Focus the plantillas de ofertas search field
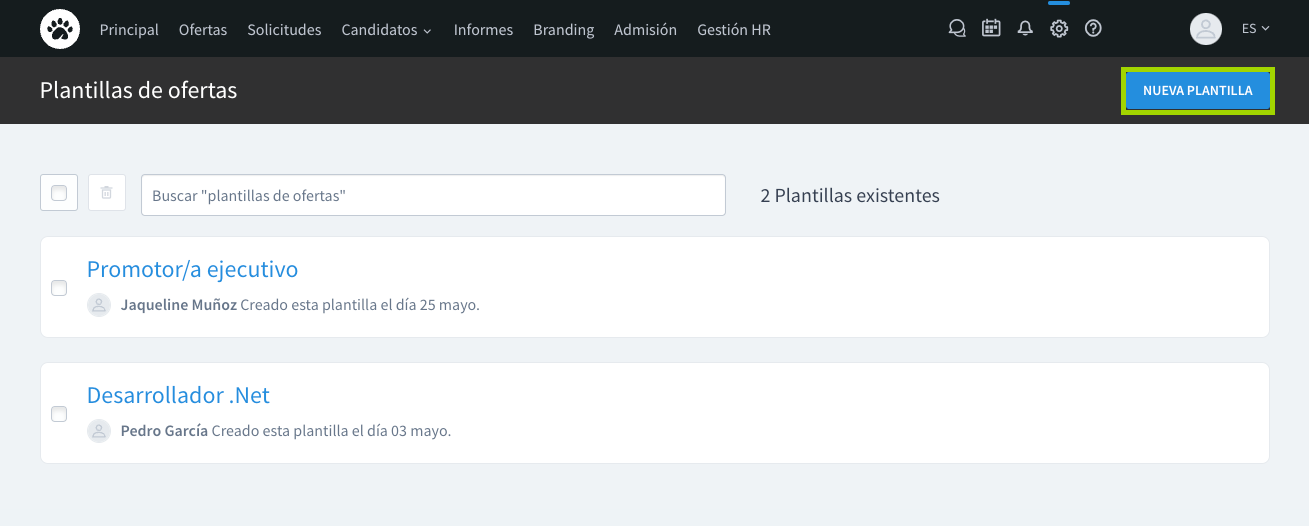Screen dimensions: 1309x526 (x=433, y=195)
